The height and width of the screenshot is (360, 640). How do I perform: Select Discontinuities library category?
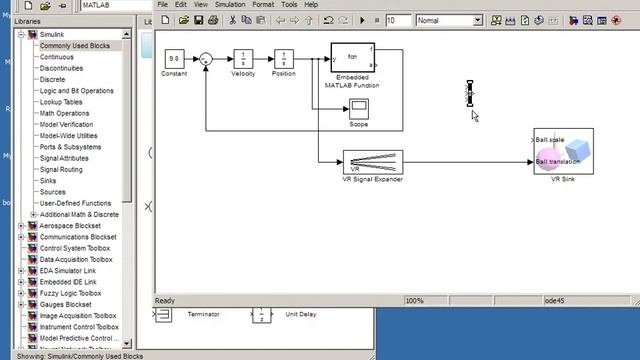[x=61, y=68]
